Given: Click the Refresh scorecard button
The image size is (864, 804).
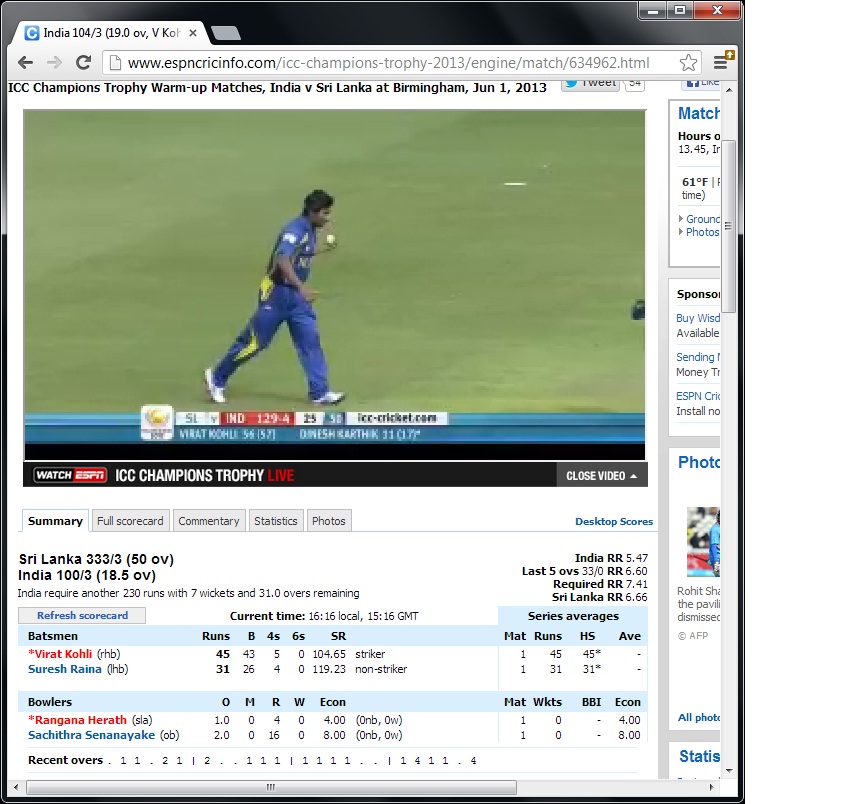Looking at the screenshot, I should coord(82,616).
